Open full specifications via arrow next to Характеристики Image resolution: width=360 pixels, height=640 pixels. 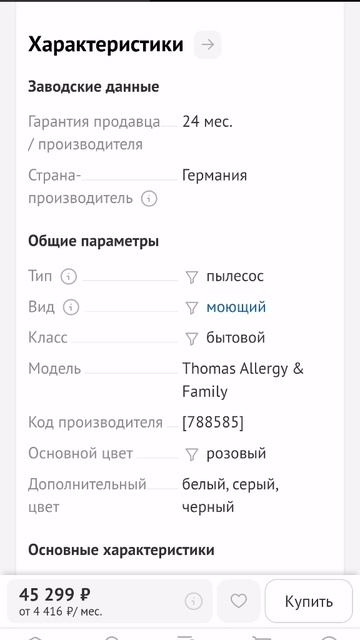(207, 44)
